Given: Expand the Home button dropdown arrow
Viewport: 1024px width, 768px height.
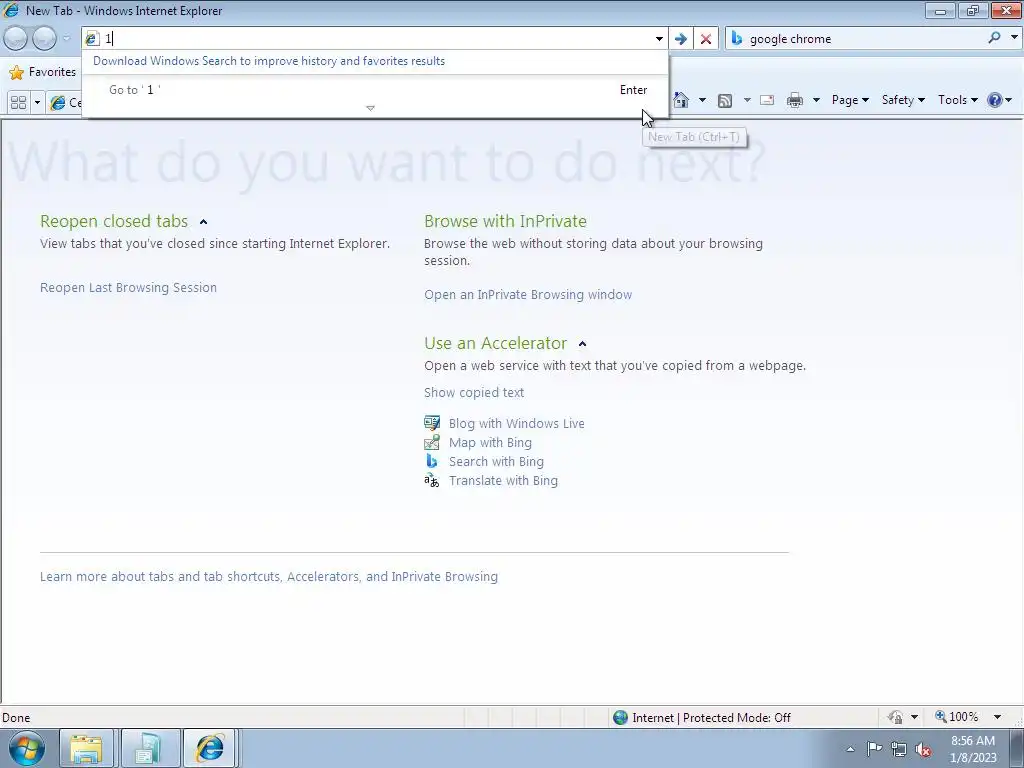Looking at the screenshot, I should point(702,100).
